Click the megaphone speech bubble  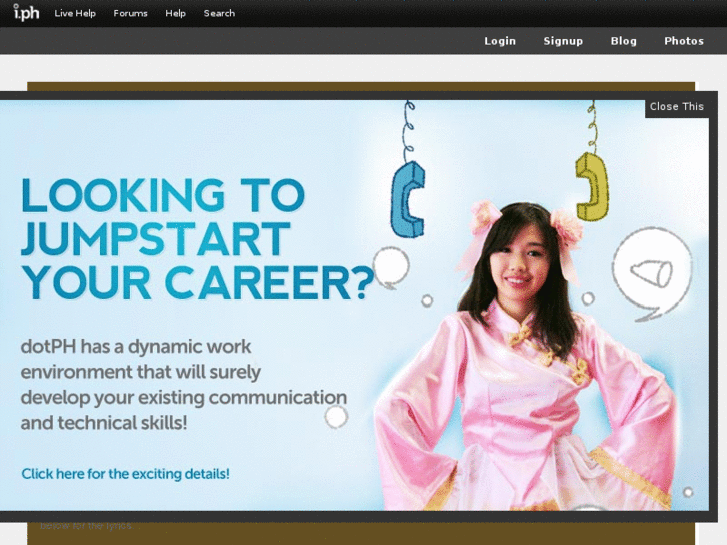(x=652, y=274)
